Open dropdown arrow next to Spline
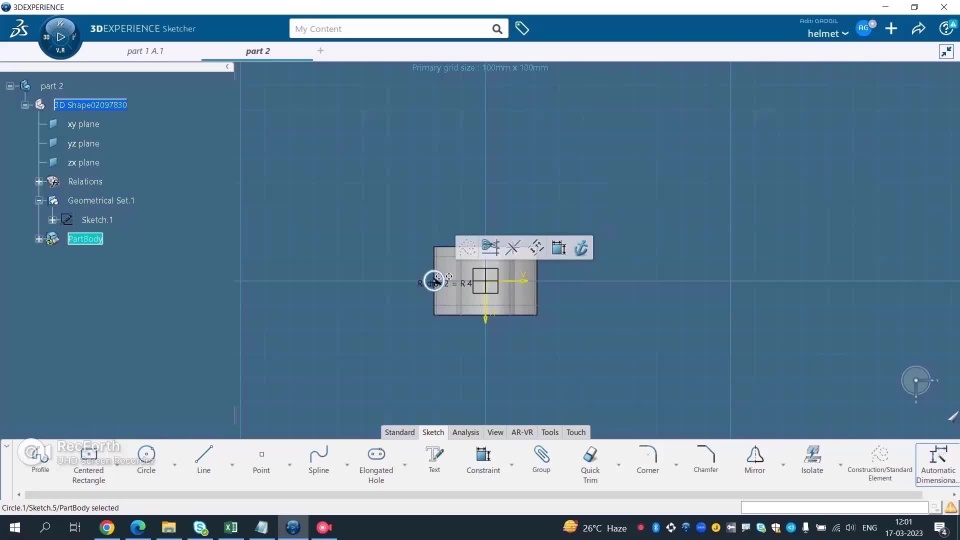 pos(347,465)
